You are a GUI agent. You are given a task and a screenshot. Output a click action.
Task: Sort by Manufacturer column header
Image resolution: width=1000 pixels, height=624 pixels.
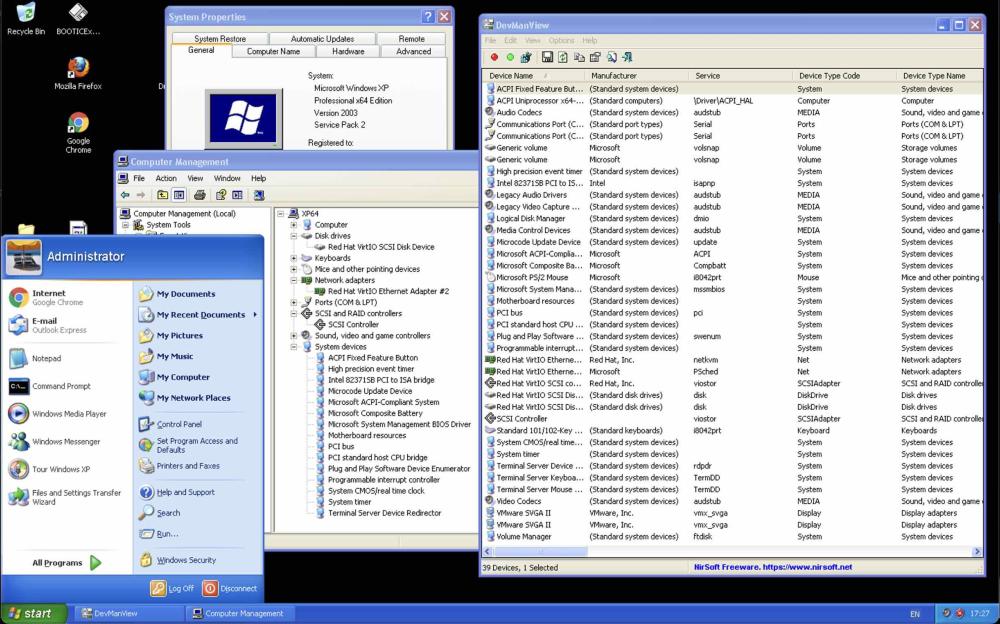[638, 75]
